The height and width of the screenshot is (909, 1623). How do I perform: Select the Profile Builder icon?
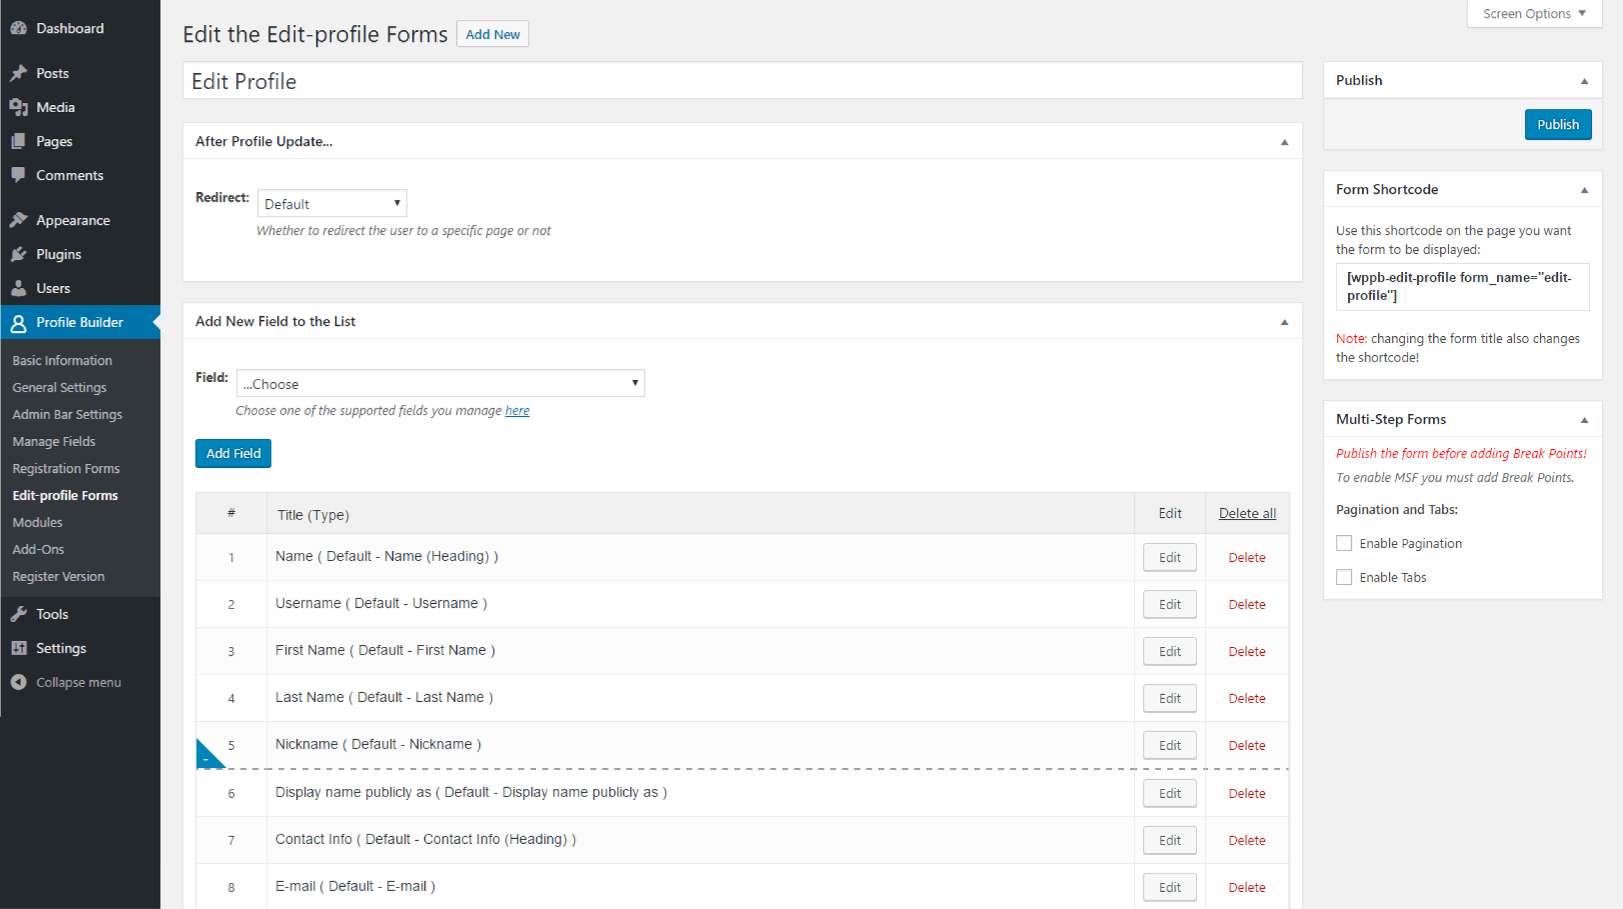(x=19, y=322)
